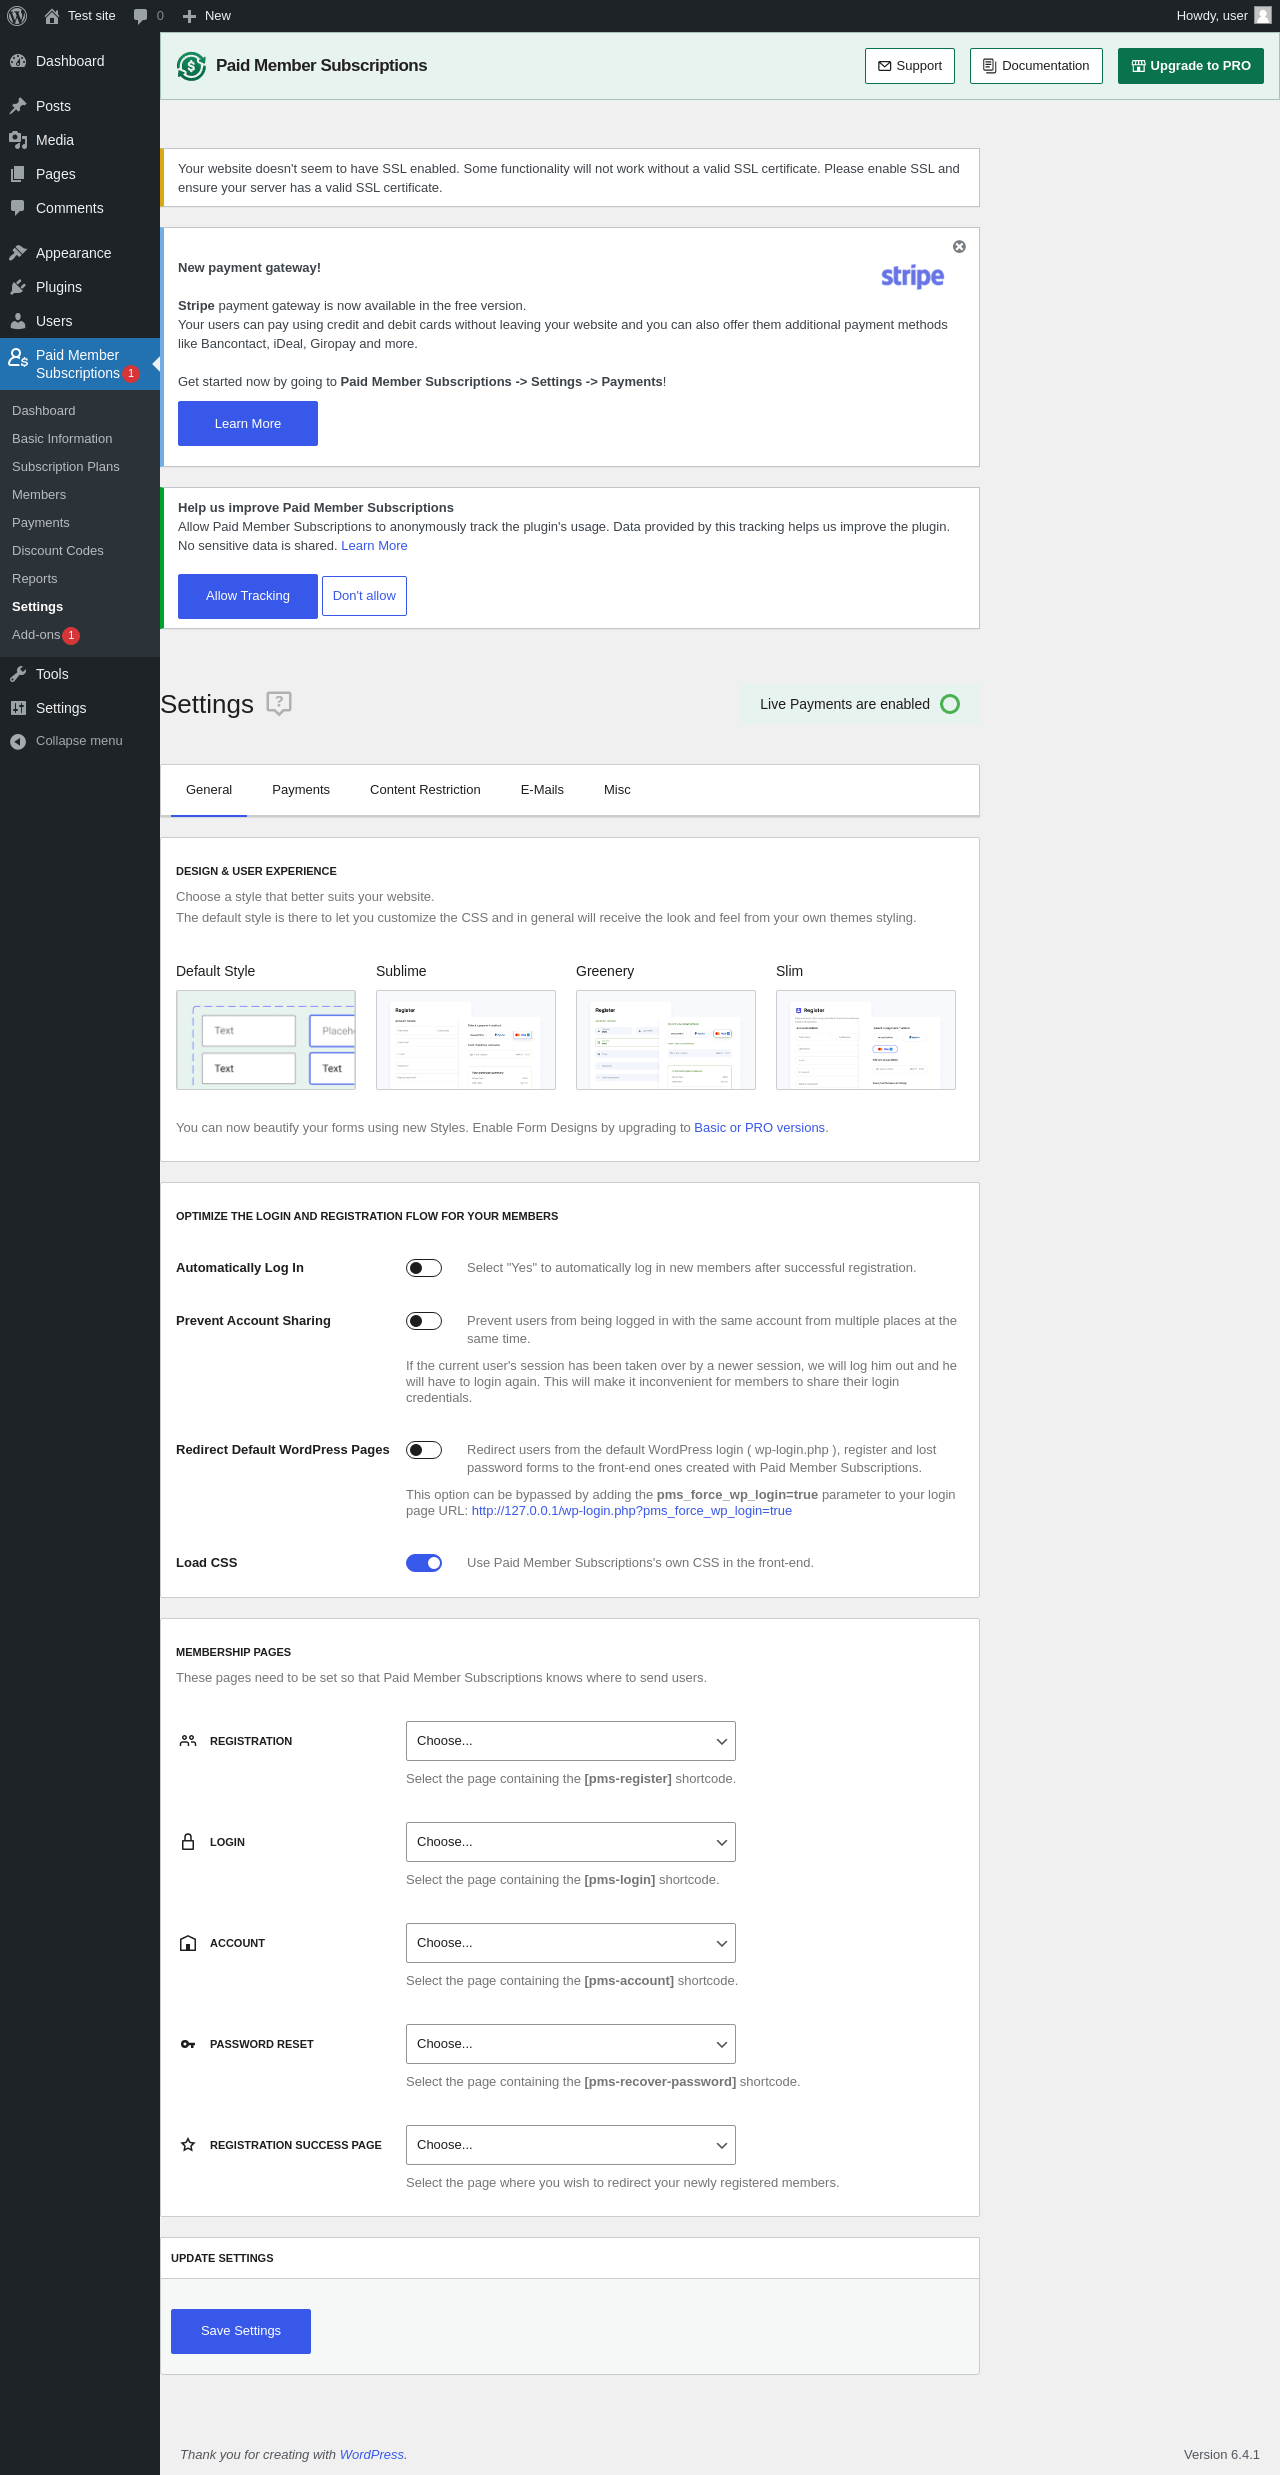Viewport: 1280px width, 2475px height.
Task: Open the Registration Success Page dropdown
Action: (x=571, y=2145)
